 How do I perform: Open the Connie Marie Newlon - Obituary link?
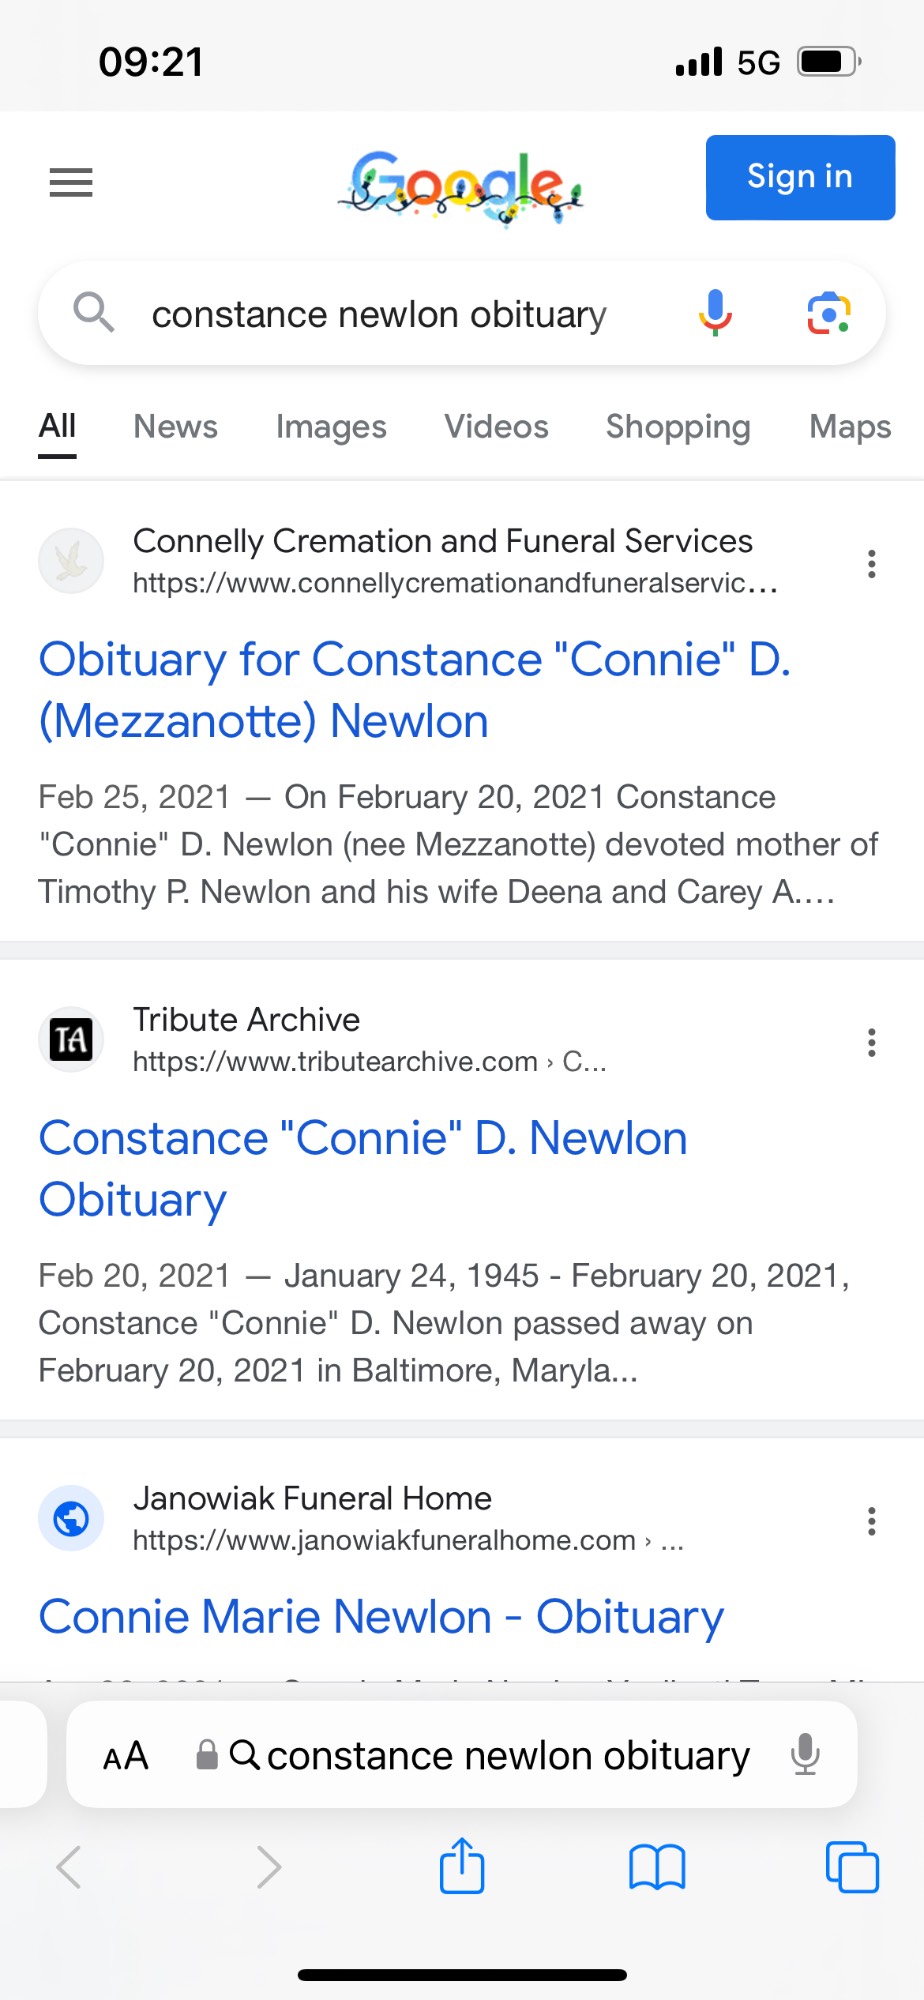click(x=381, y=1617)
